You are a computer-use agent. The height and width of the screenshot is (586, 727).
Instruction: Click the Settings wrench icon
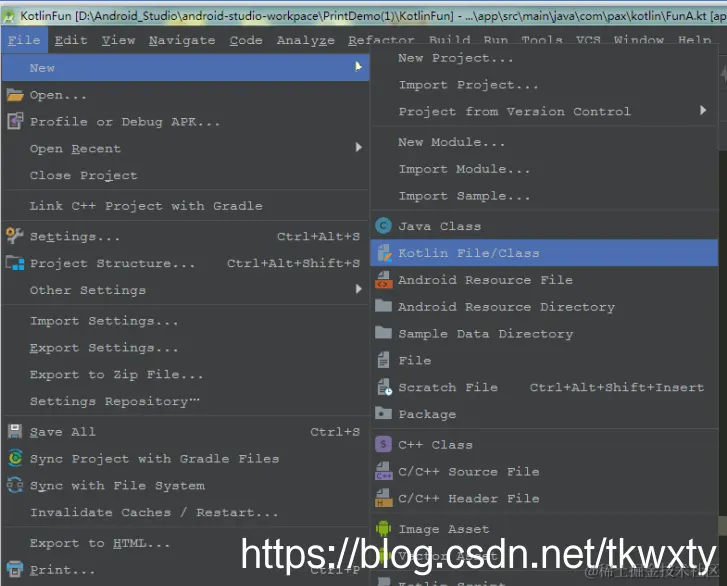15,236
